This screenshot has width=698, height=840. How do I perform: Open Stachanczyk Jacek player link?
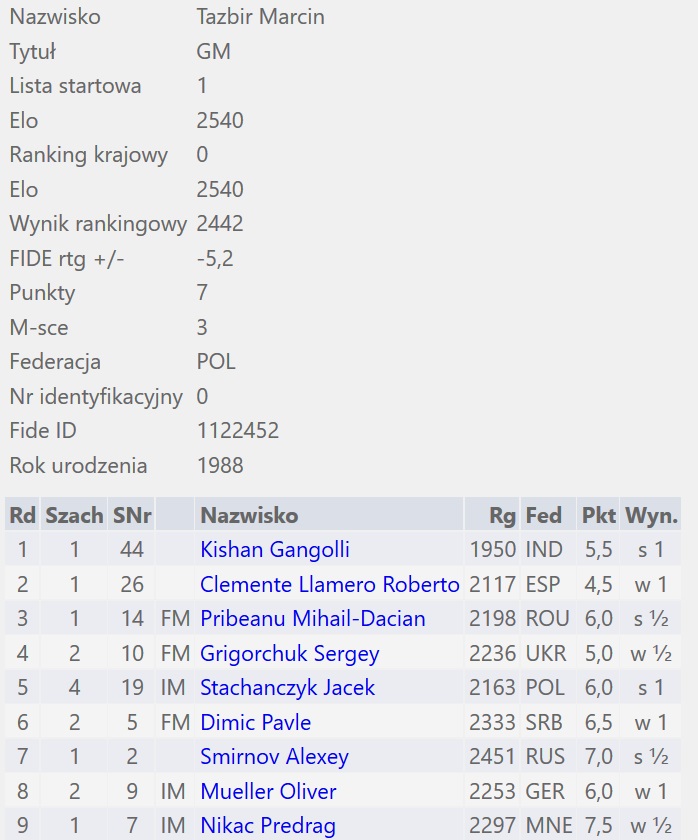pyautogui.click(x=287, y=687)
